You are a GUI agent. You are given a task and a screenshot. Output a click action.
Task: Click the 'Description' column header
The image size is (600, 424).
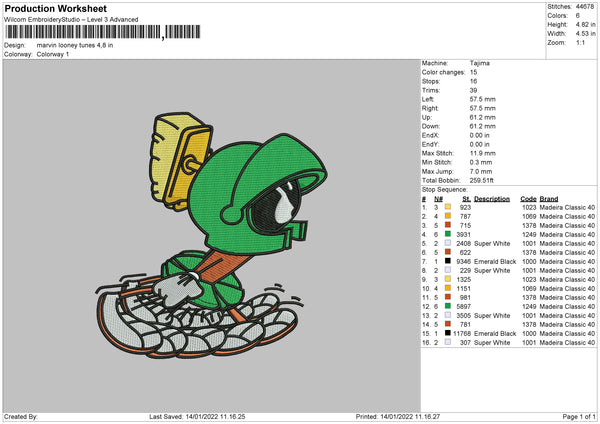[x=492, y=199]
